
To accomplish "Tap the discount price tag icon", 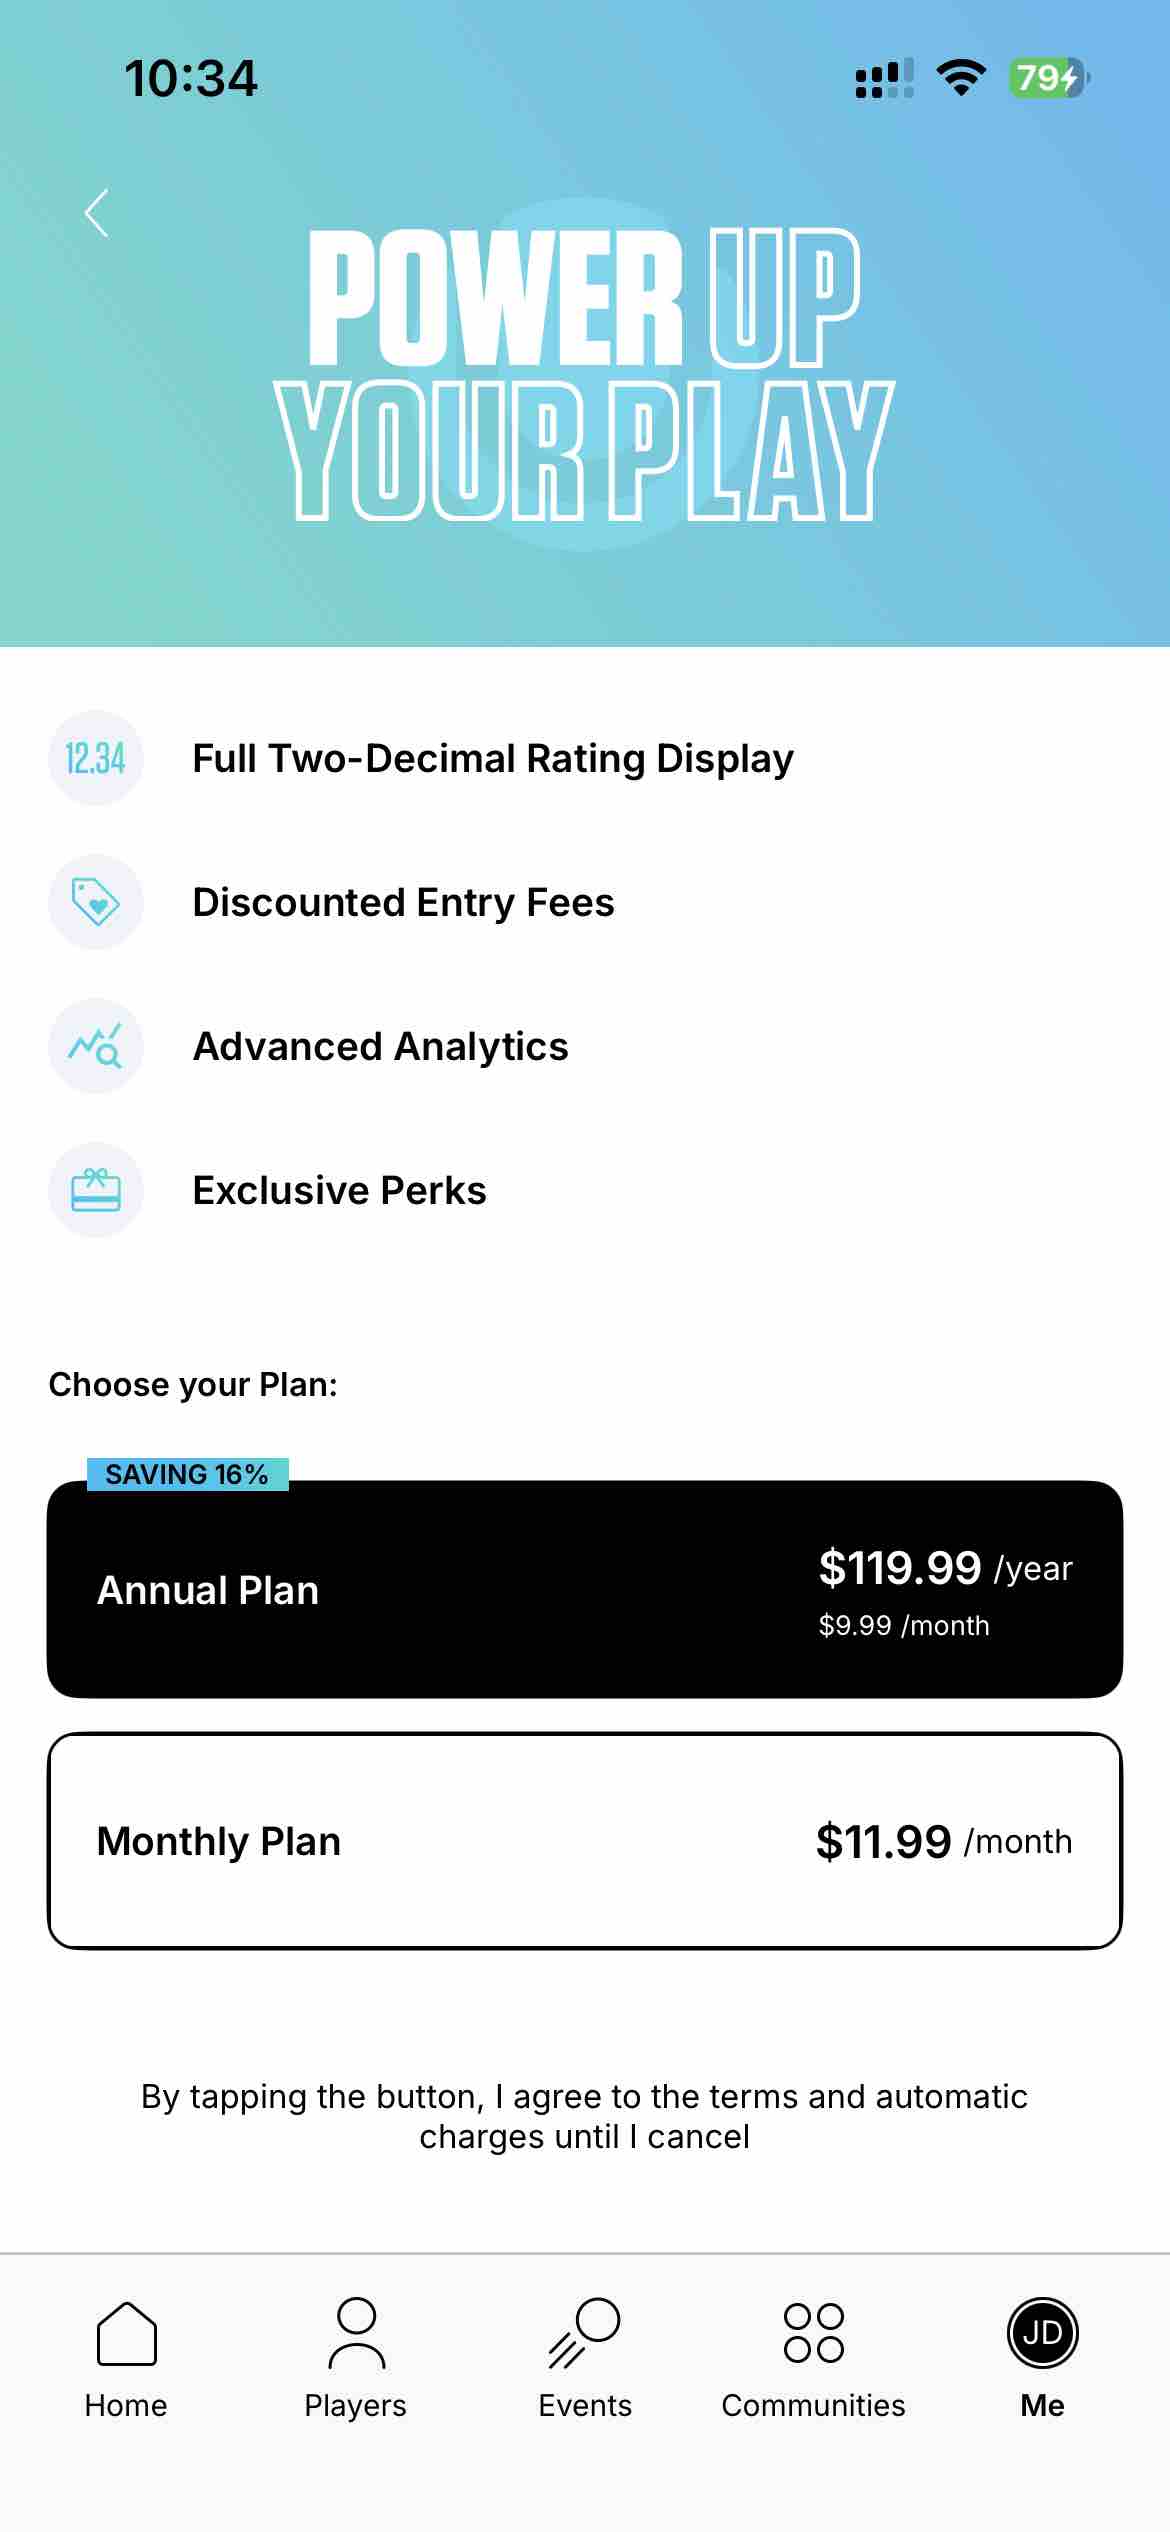I will point(96,902).
